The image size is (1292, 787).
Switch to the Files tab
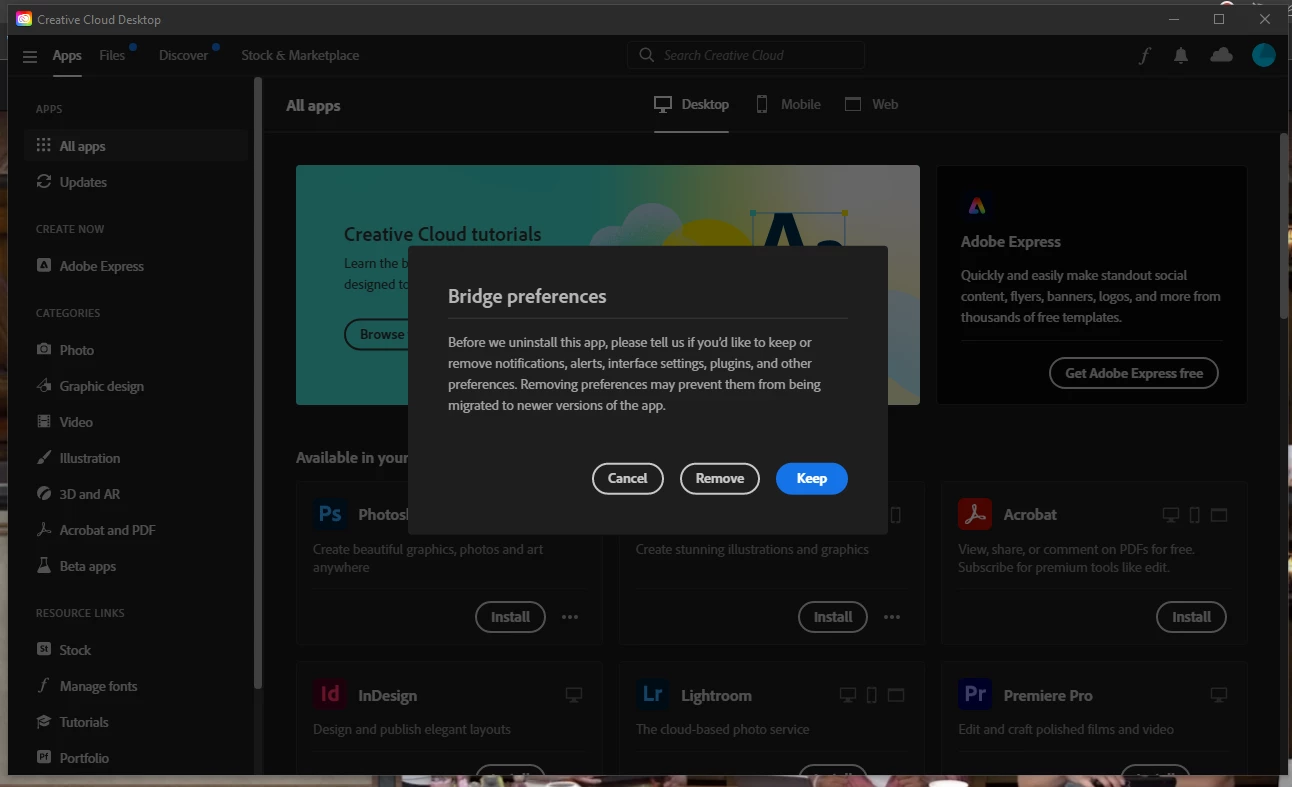[112, 55]
